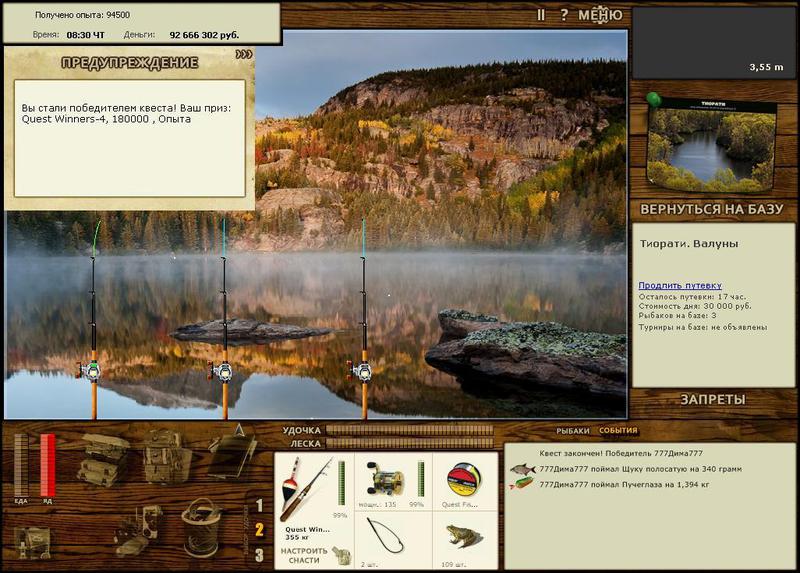This screenshot has height=573, width=800.
Task: Click the quest winner prize message text
Action: click(x=126, y=113)
